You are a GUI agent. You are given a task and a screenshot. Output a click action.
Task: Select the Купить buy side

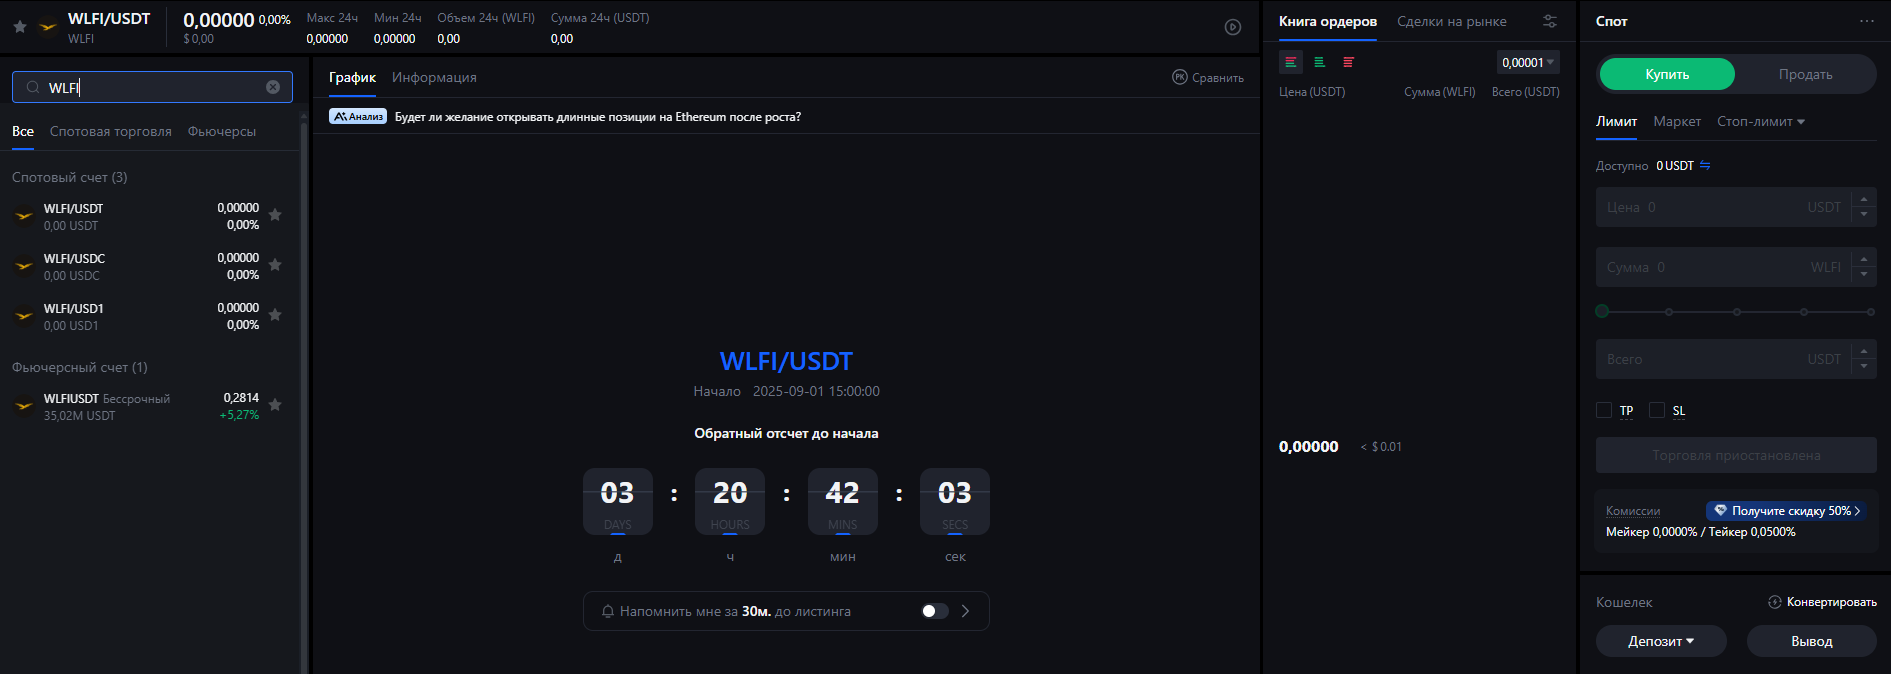pyautogui.click(x=1667, y=74)
